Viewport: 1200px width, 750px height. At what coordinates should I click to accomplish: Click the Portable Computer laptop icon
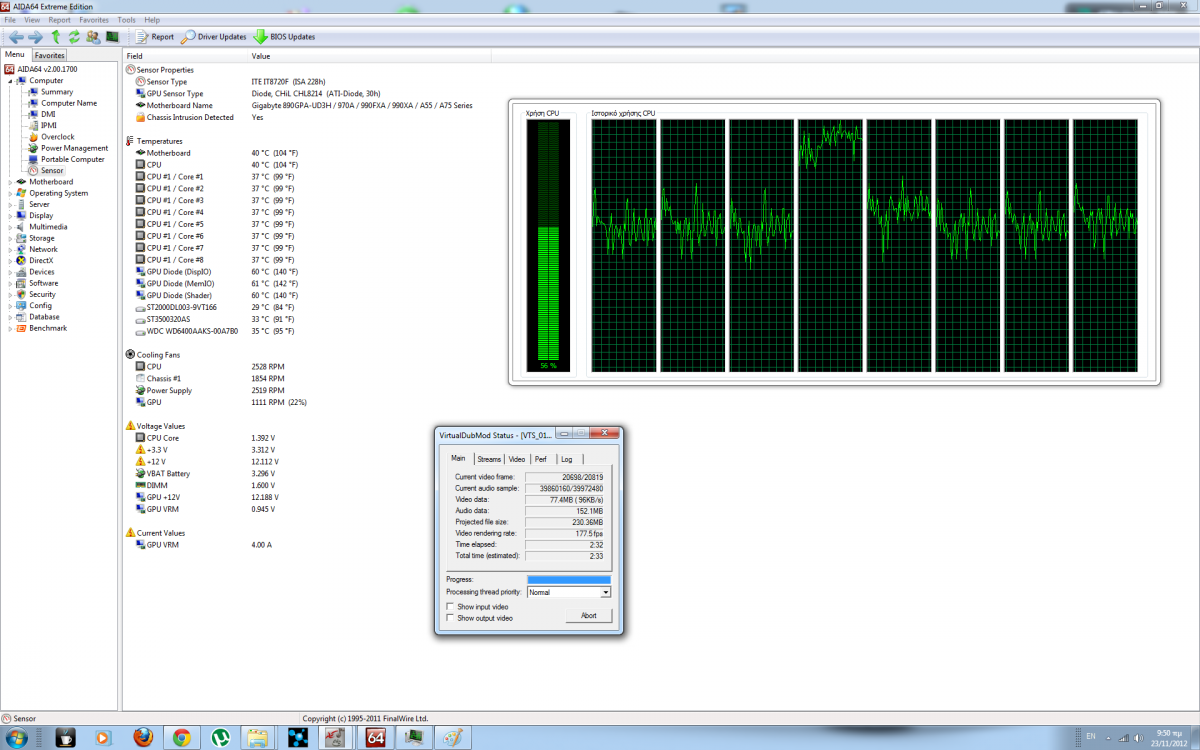(x=33, y=159)
